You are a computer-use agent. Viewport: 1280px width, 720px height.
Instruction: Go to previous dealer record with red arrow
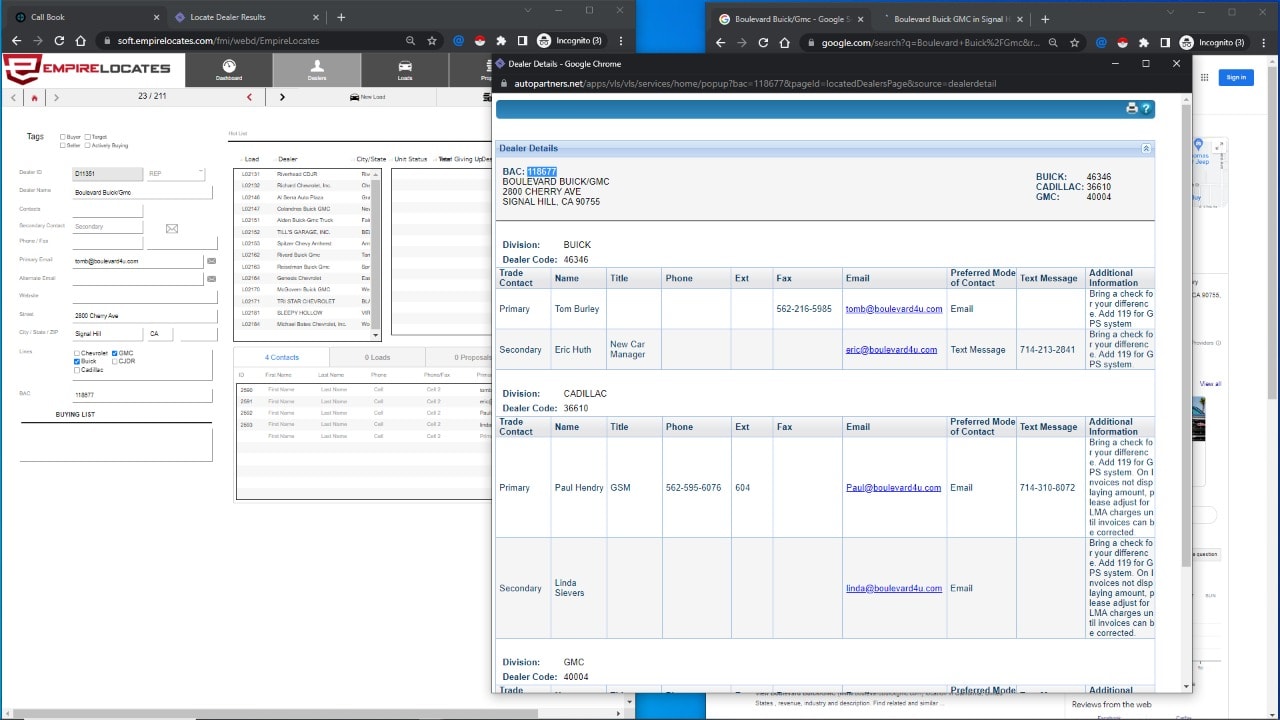[249, 97]
